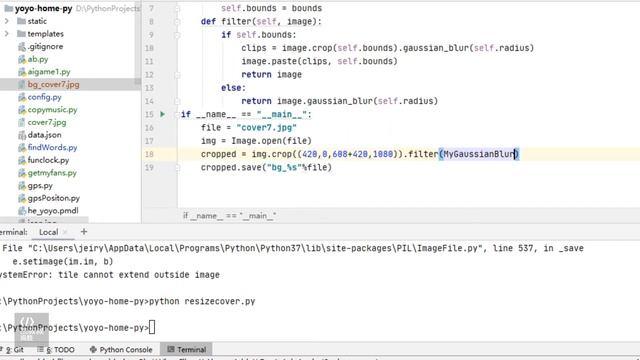Expand the static folder

point(7,21)
